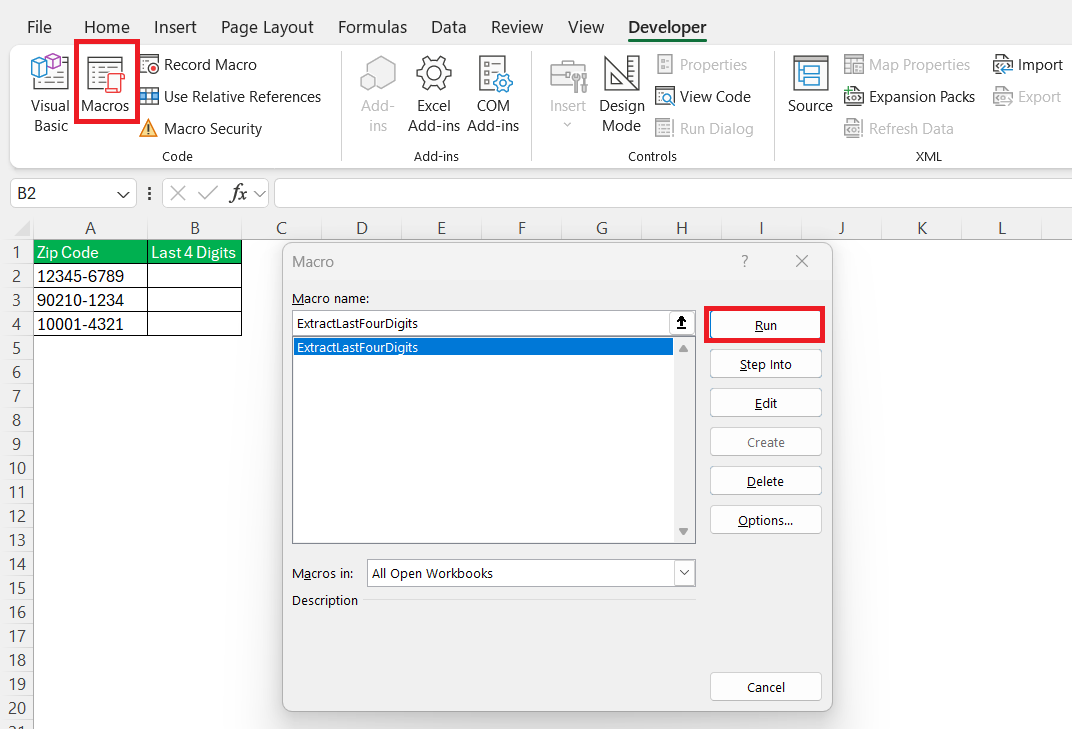Expand the dropdown beside fx
Image resolution: width=1072 pixels, height=729 pixels.
point(260,194)
